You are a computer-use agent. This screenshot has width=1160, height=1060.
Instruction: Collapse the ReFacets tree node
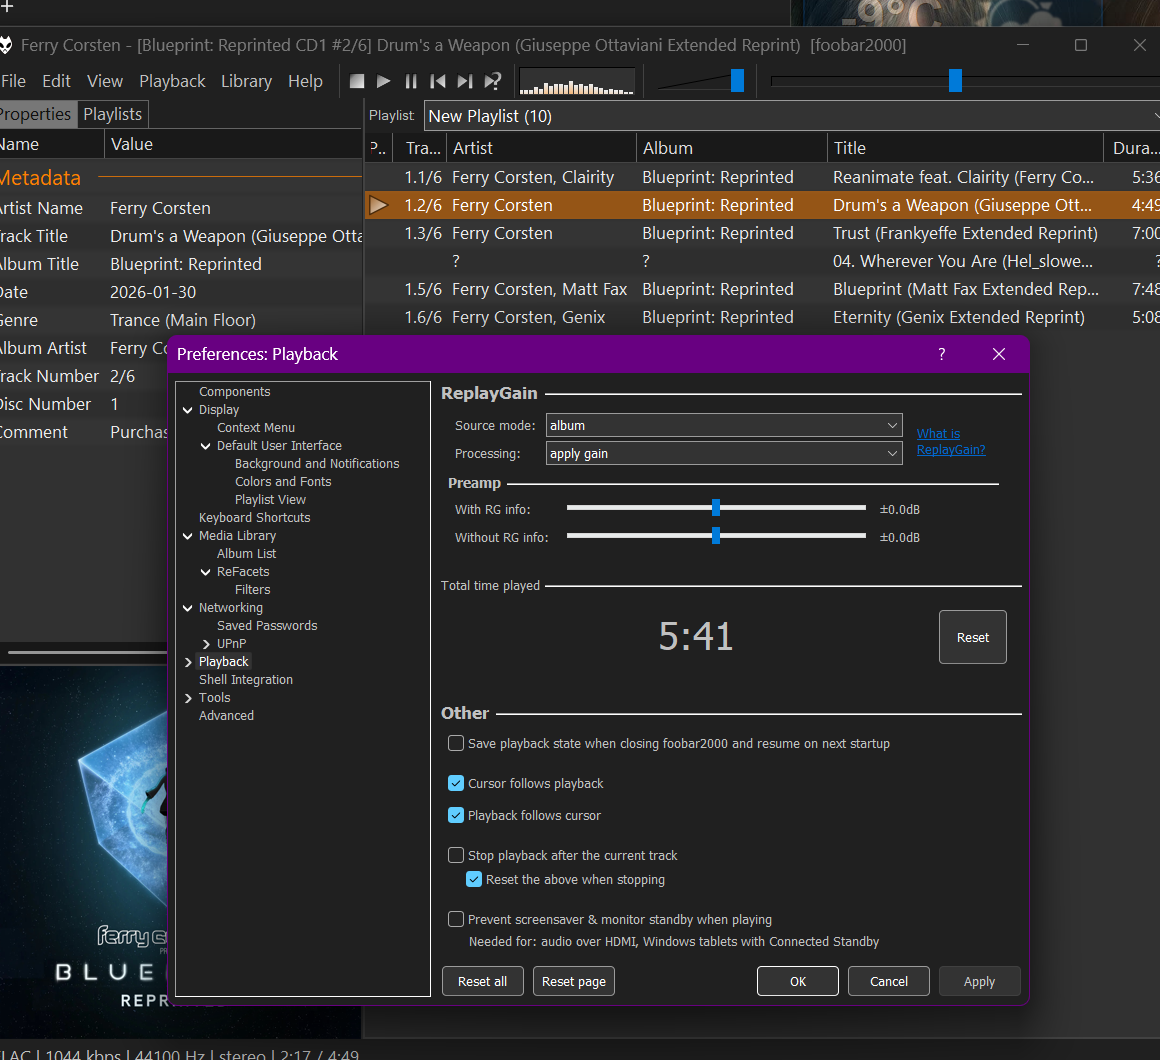[x=206, y=572]
